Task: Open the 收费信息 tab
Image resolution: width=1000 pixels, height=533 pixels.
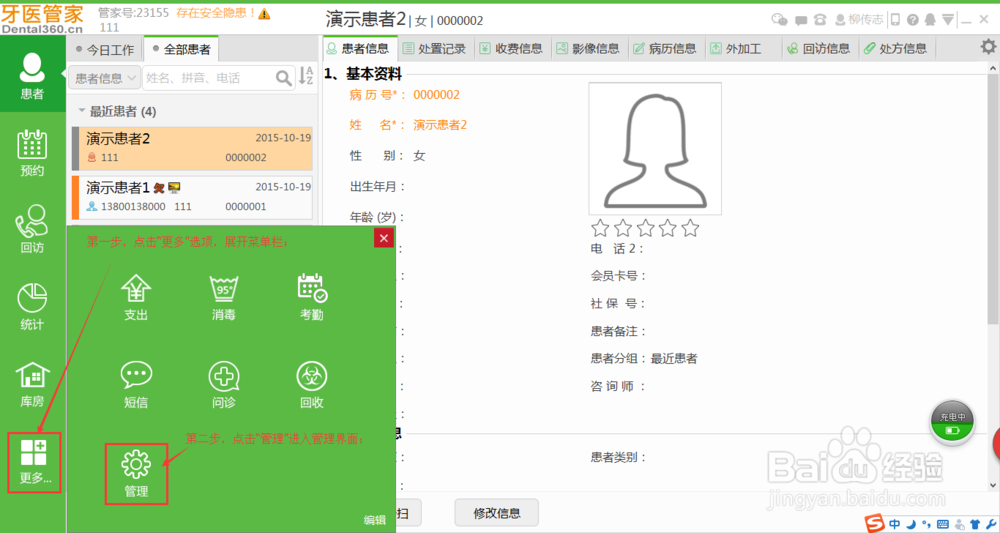Action: tap(512, 48)
